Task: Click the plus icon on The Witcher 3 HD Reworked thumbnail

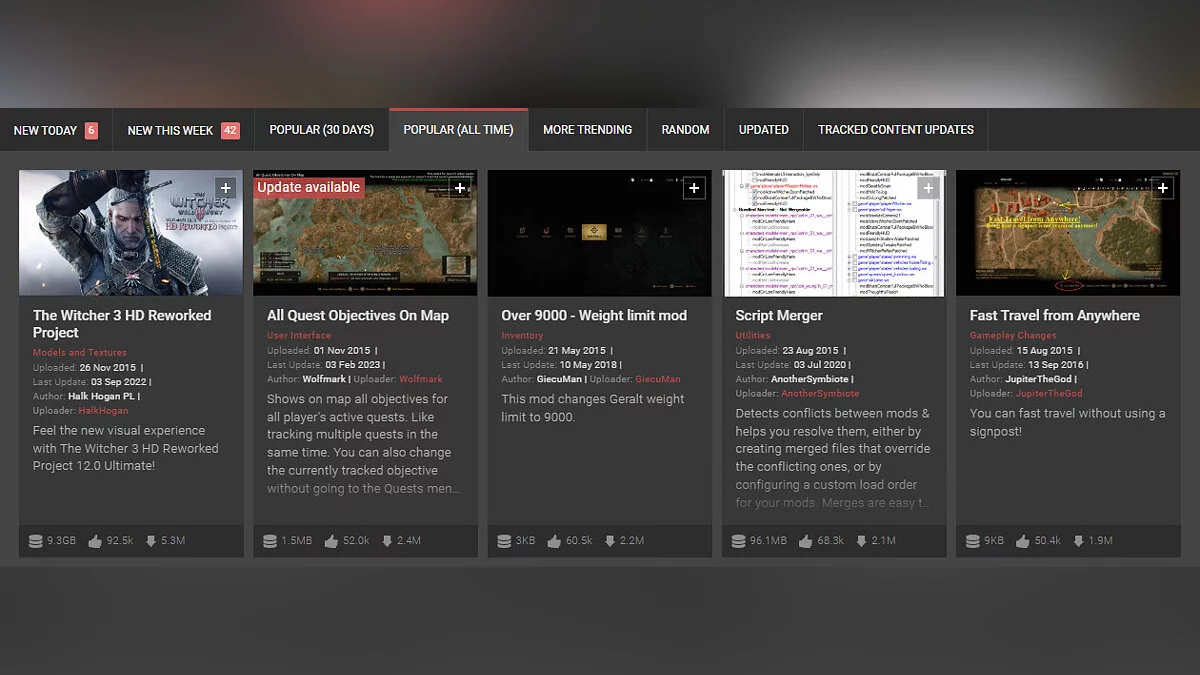Action: 226,188
